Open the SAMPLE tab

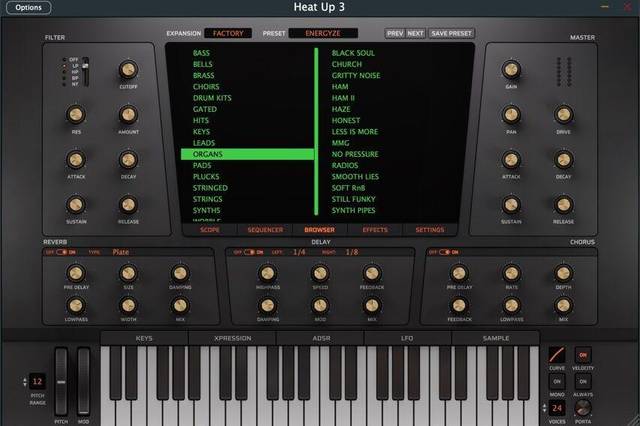(496, 338)
